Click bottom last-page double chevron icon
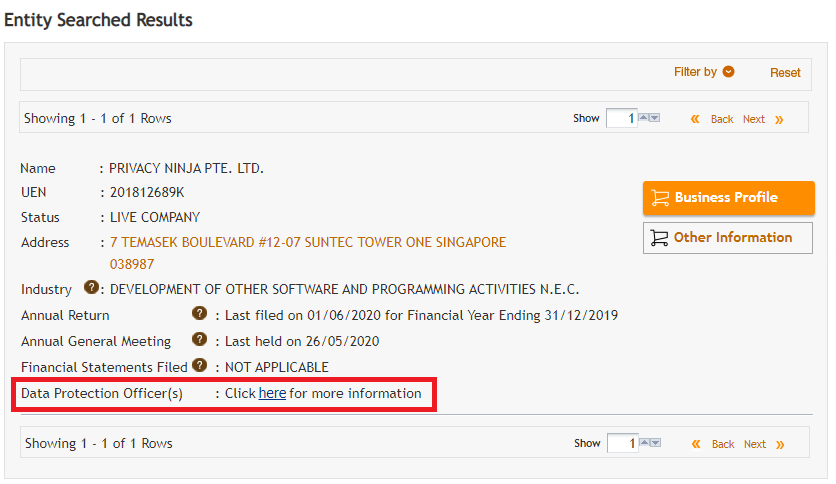Viewport: 836px width, 484px height. click(780, 445)
